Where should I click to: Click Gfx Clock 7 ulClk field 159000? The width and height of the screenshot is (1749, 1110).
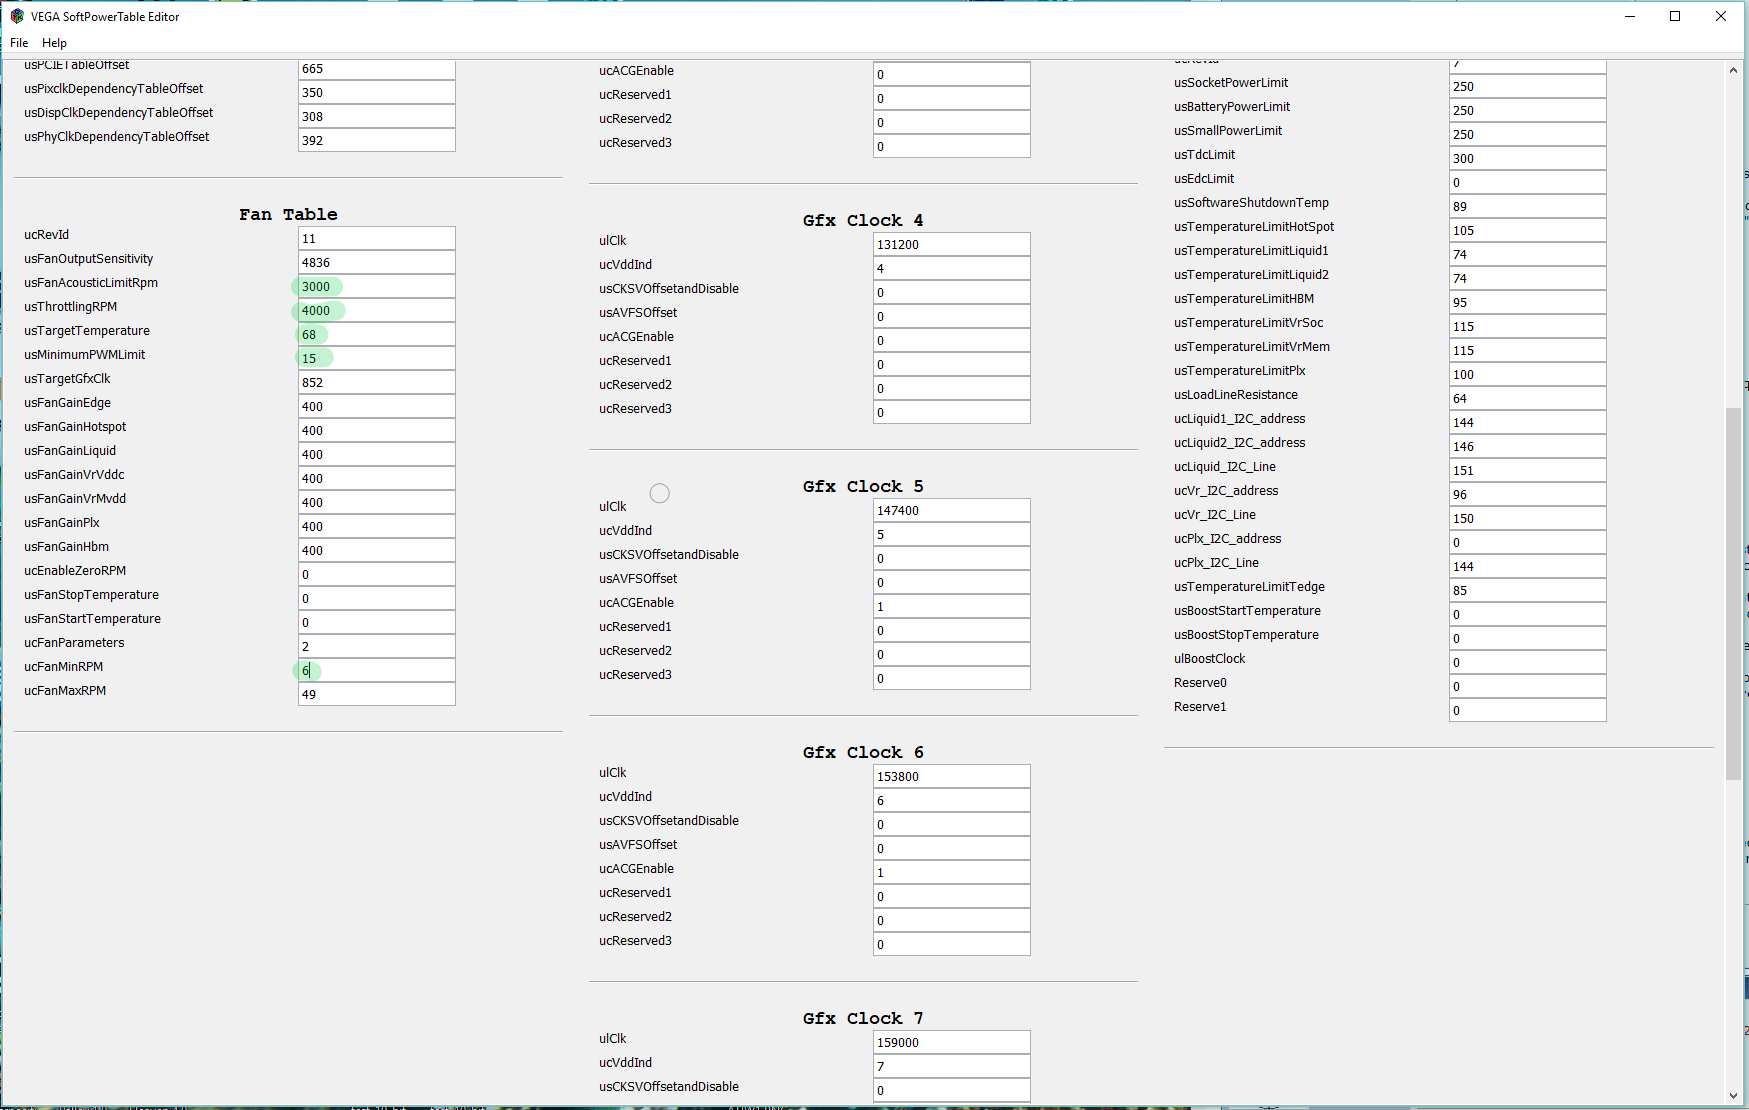click(952, 1042)
